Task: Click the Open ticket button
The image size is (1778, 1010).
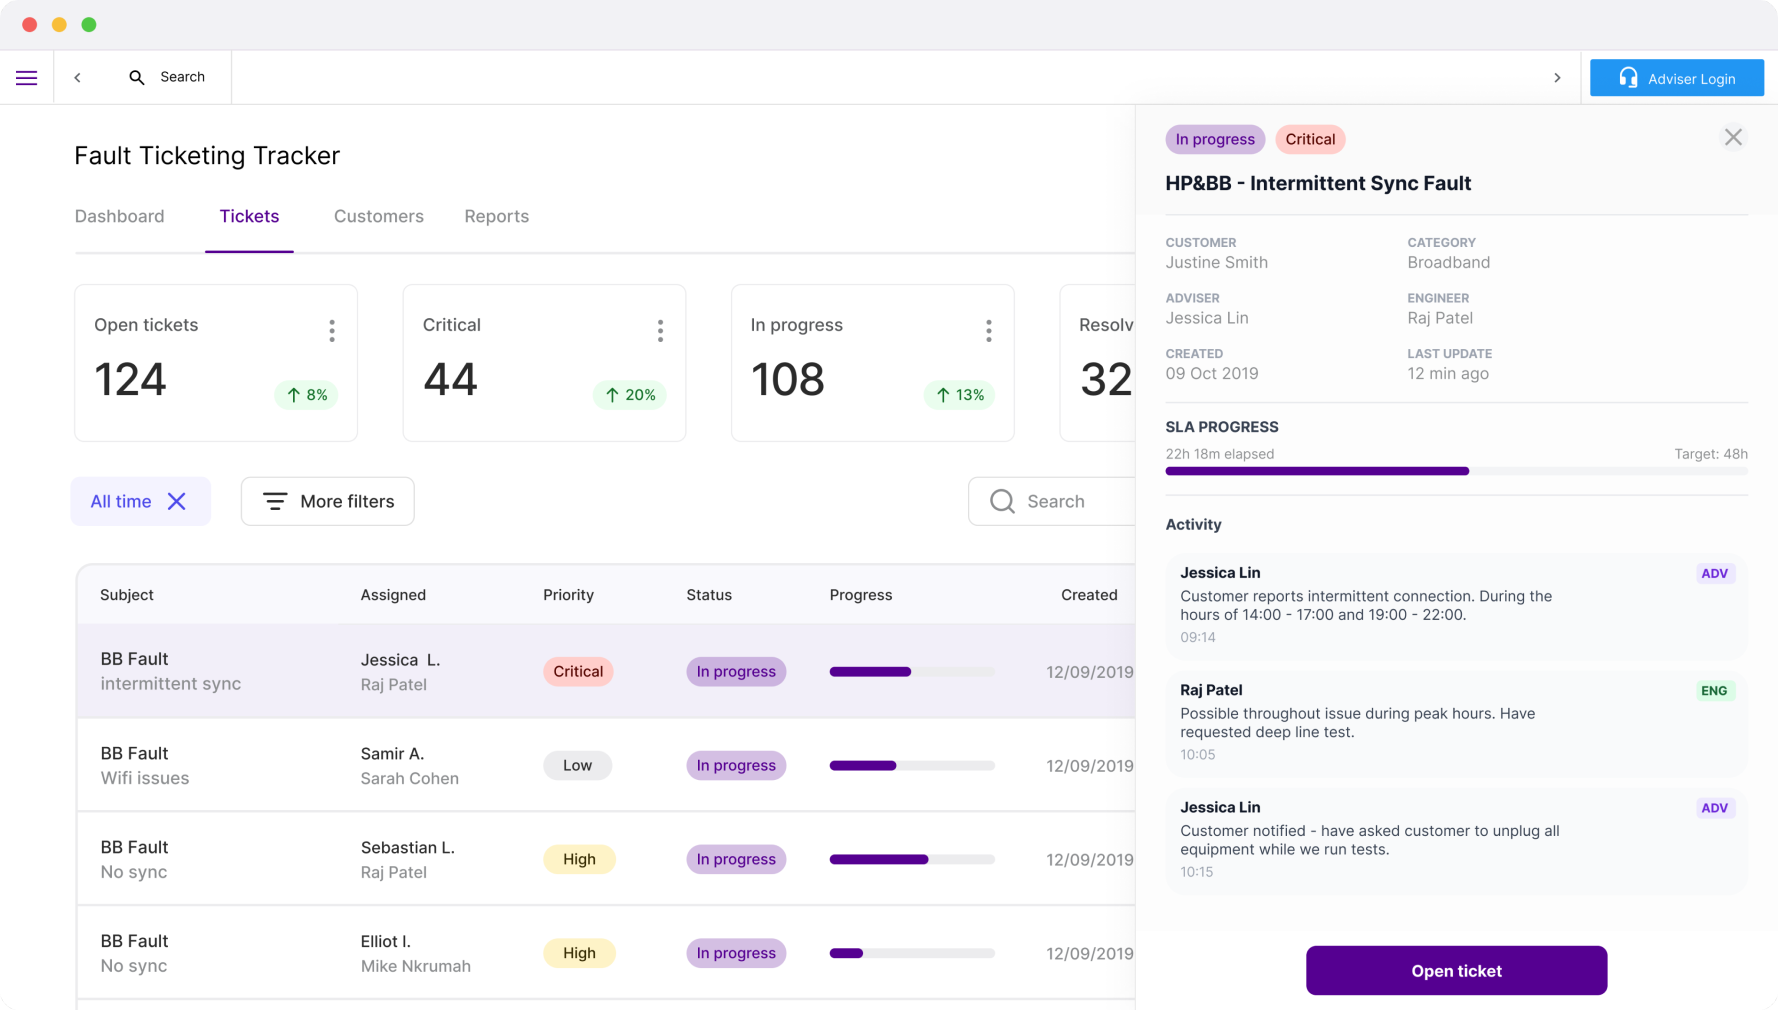Action: pos(1456,971)
